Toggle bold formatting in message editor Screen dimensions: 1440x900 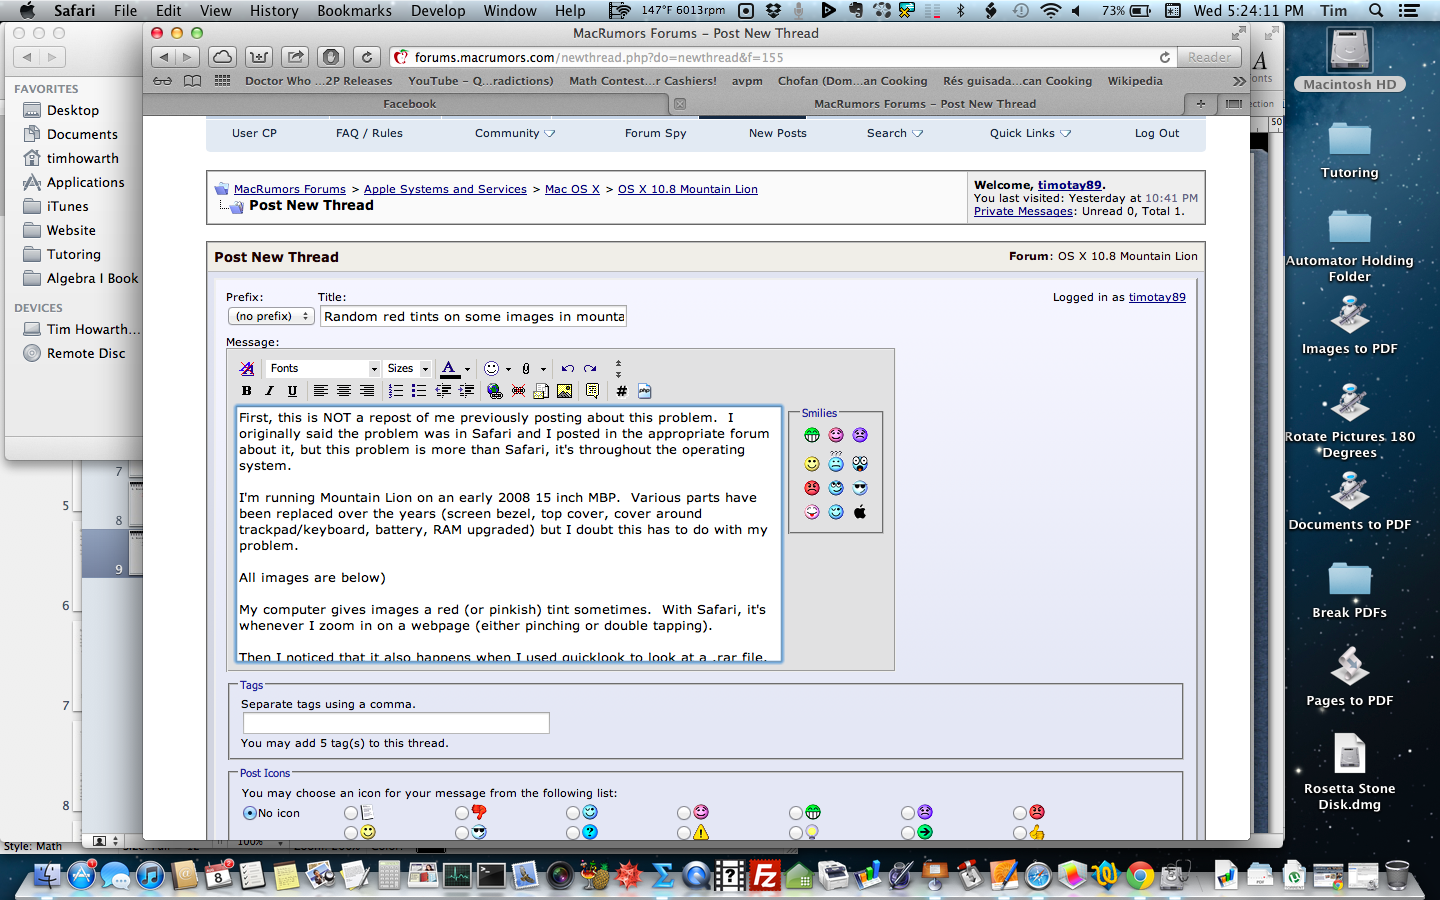(x=246, y=391)
